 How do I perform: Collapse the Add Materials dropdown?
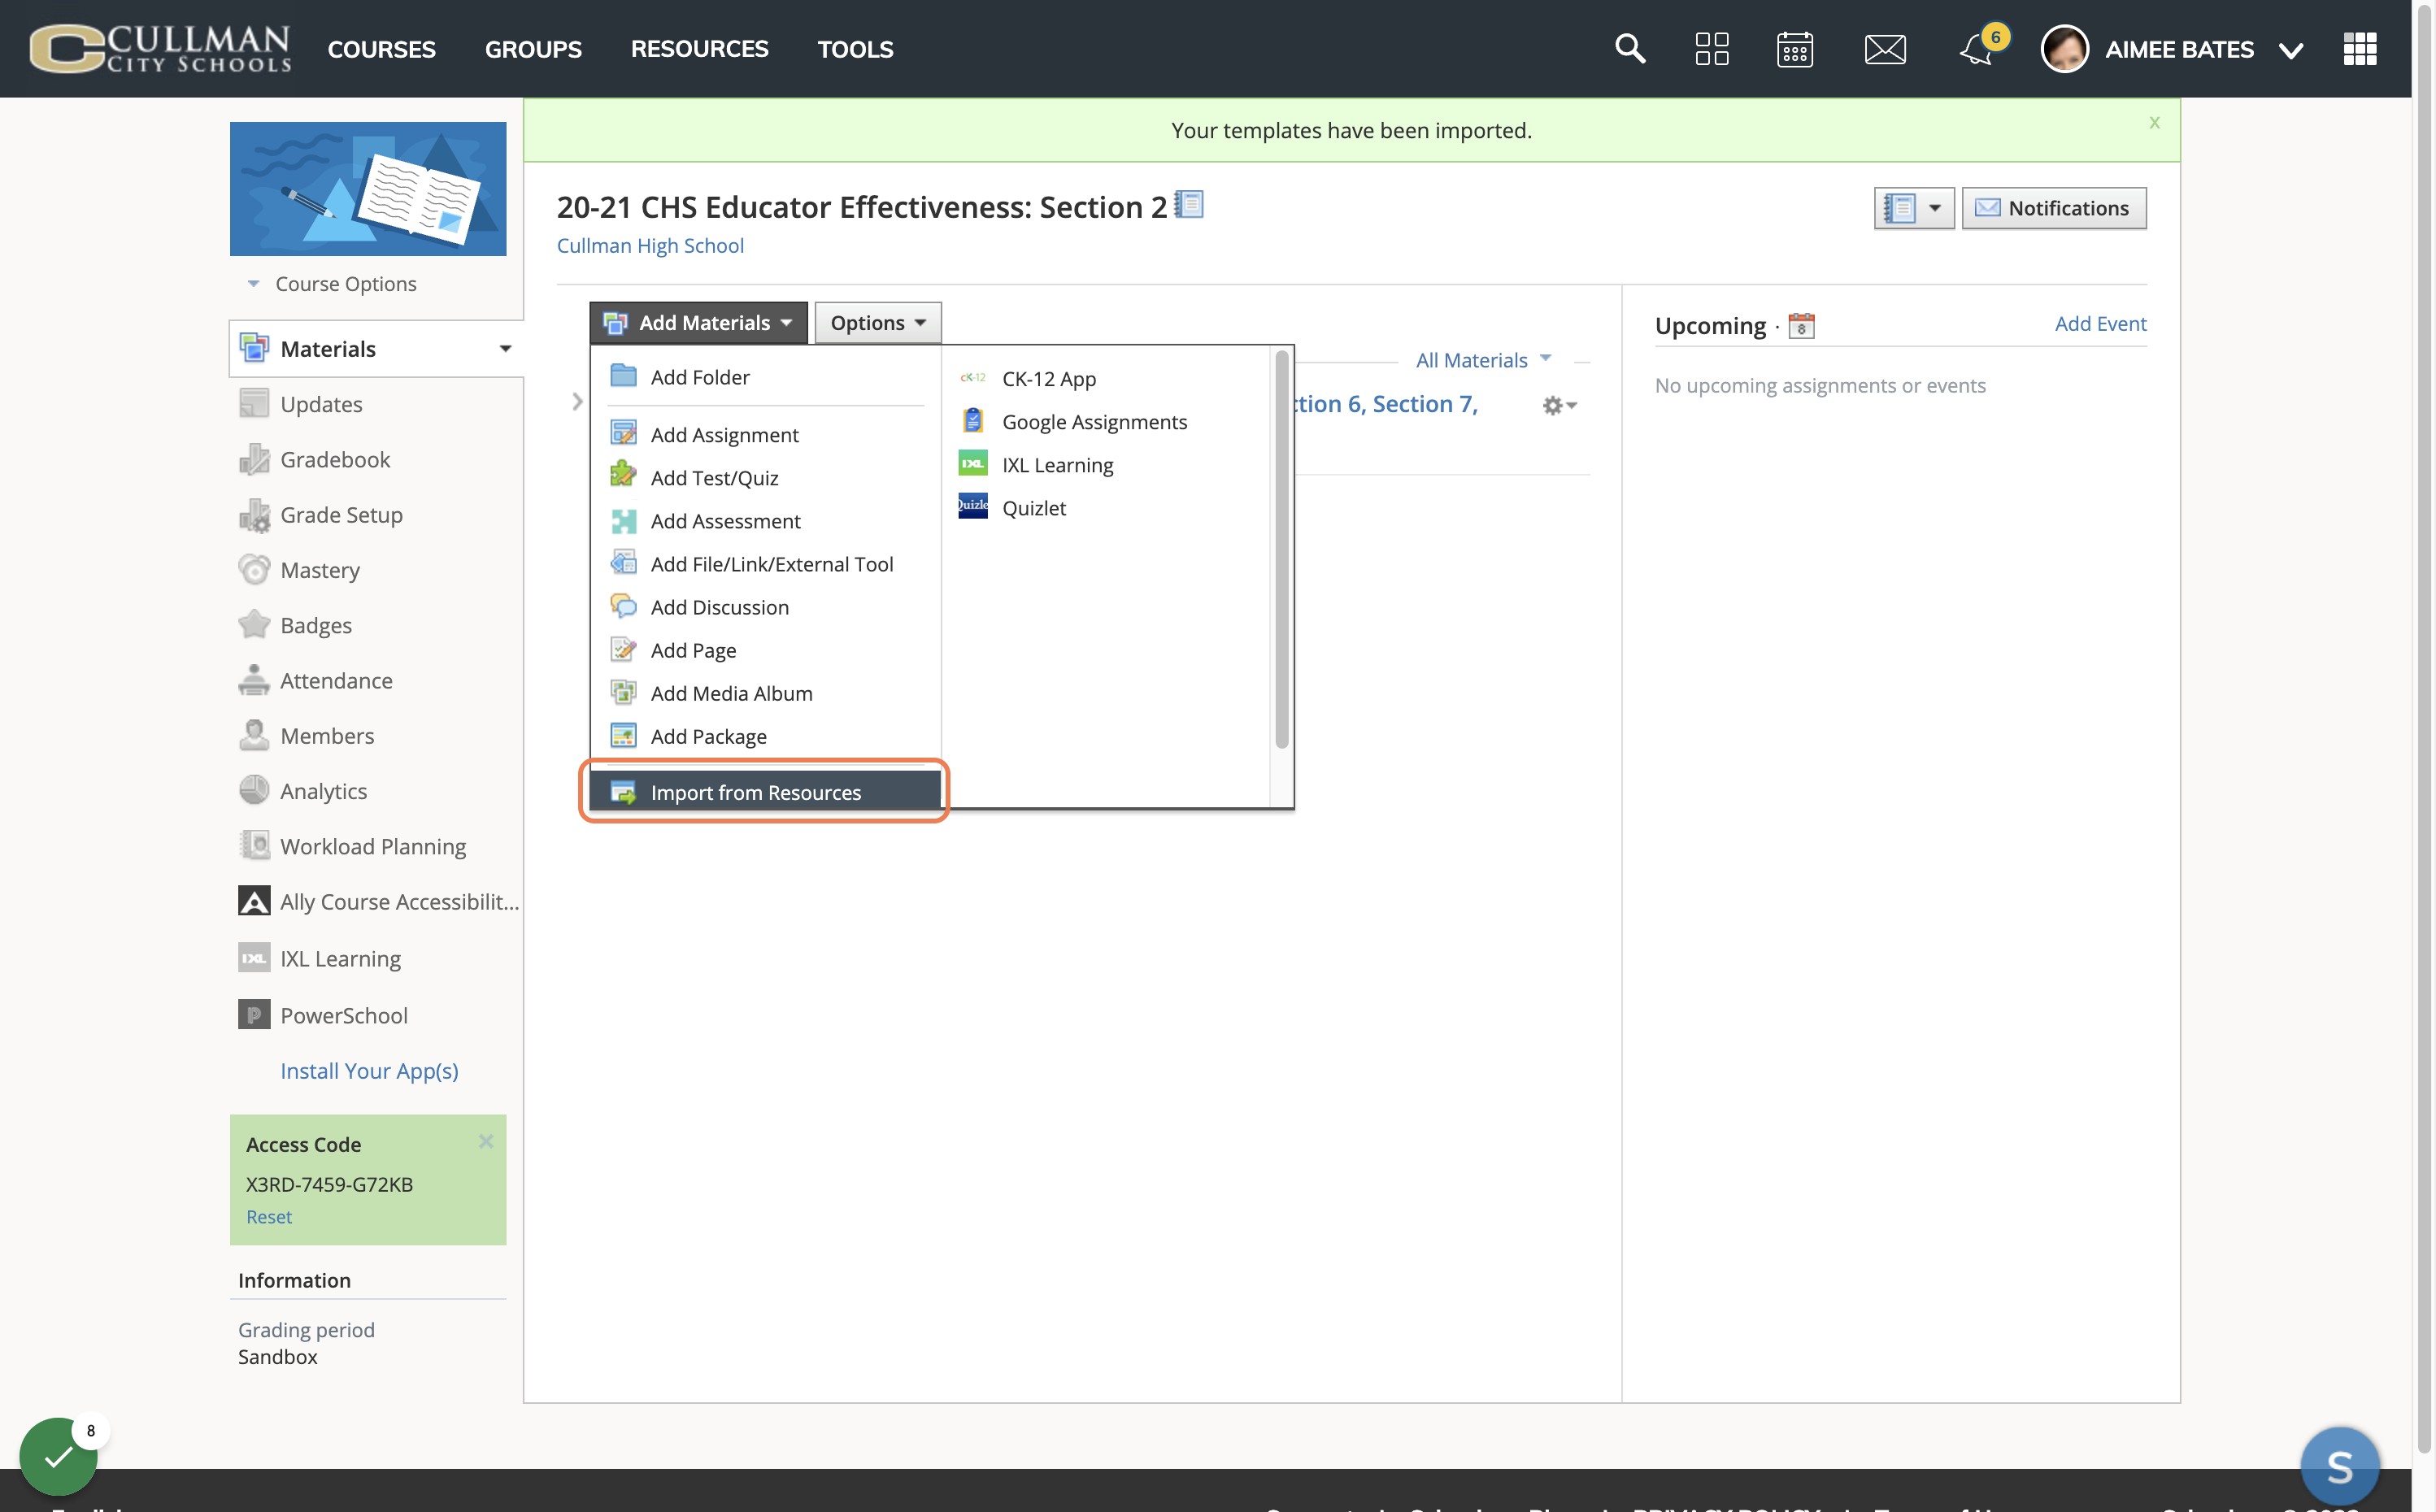click(698, 322)
